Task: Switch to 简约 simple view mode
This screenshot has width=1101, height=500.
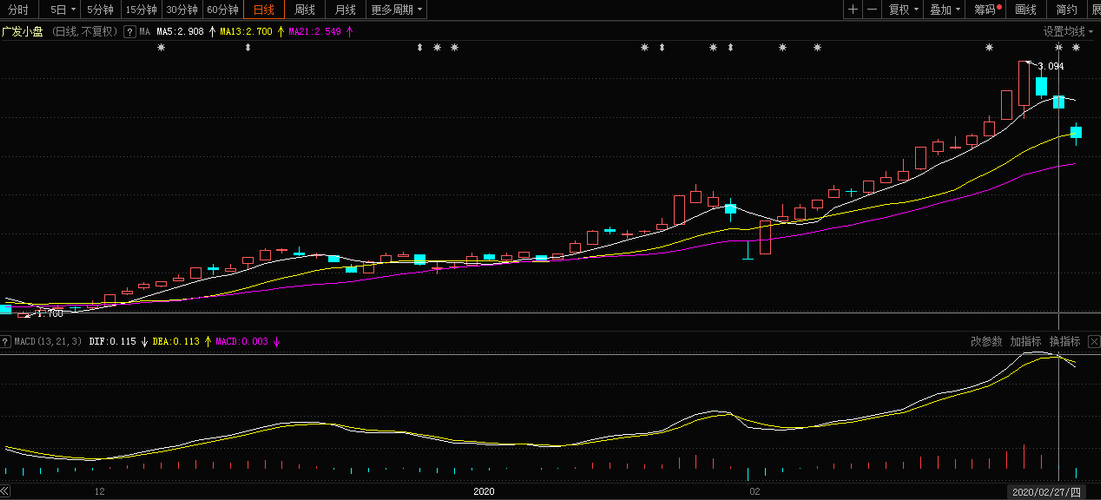Action: (1066, 10)
